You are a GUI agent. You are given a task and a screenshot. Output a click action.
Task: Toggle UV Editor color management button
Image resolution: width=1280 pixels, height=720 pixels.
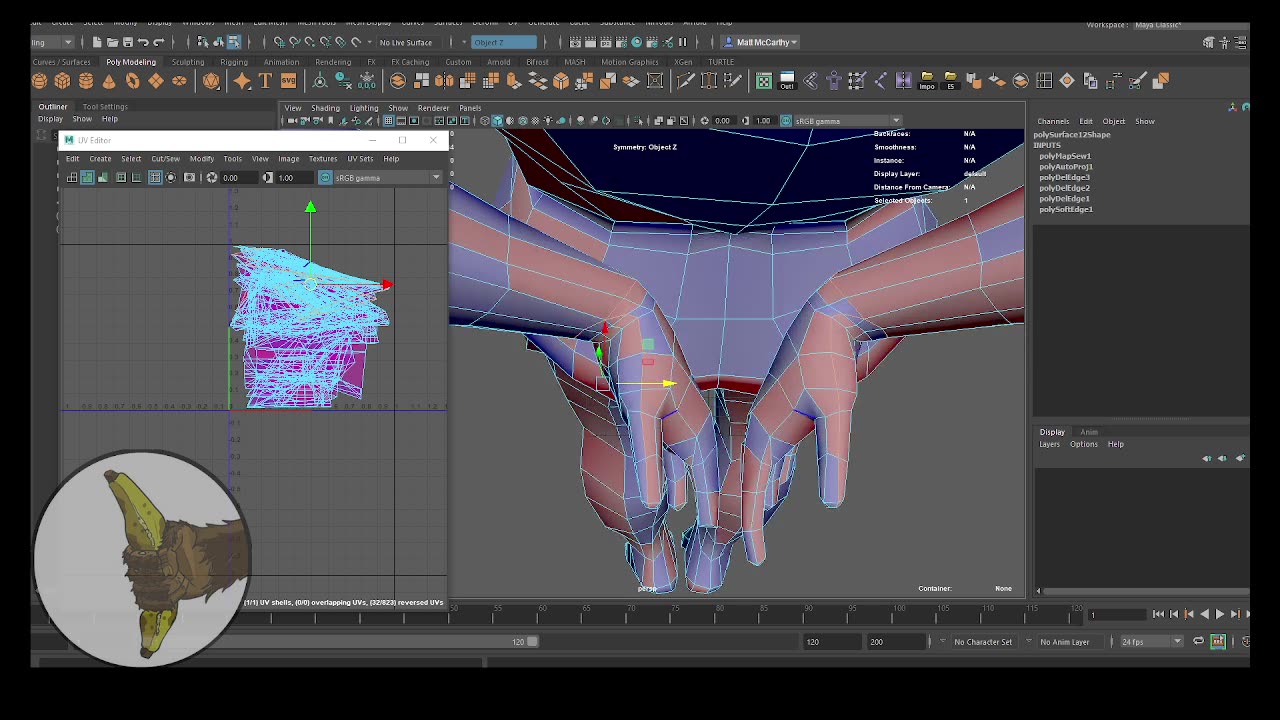coord(325,178)
